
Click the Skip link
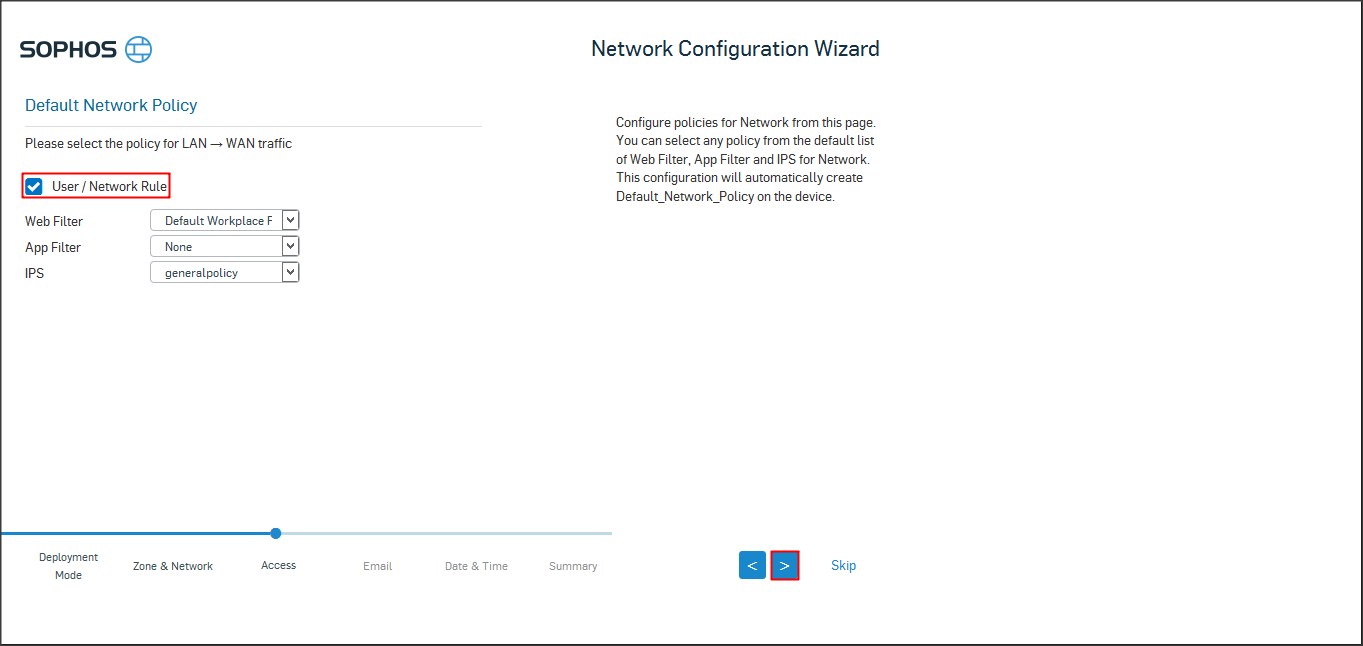843,565
